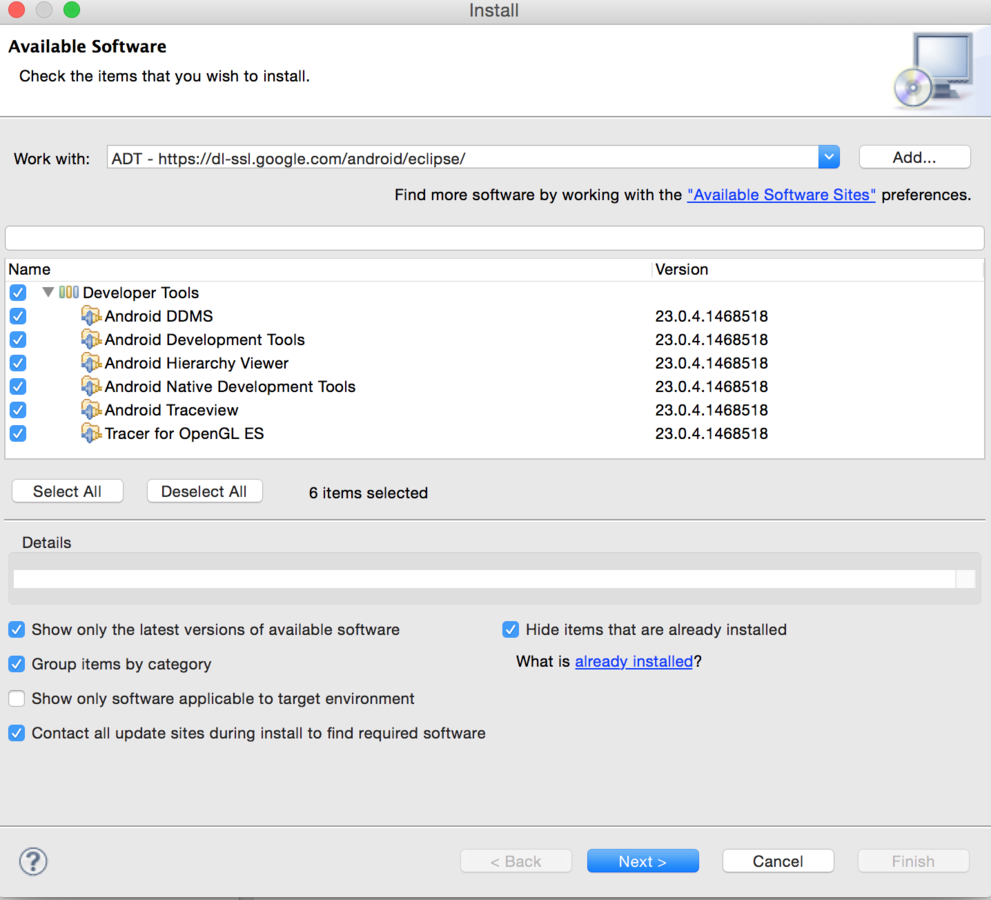Image resolution: width=991 pixels, height=900 pixels.
Task: Uncheck the Android Traceview checkbox
Action: click(18, 410)
